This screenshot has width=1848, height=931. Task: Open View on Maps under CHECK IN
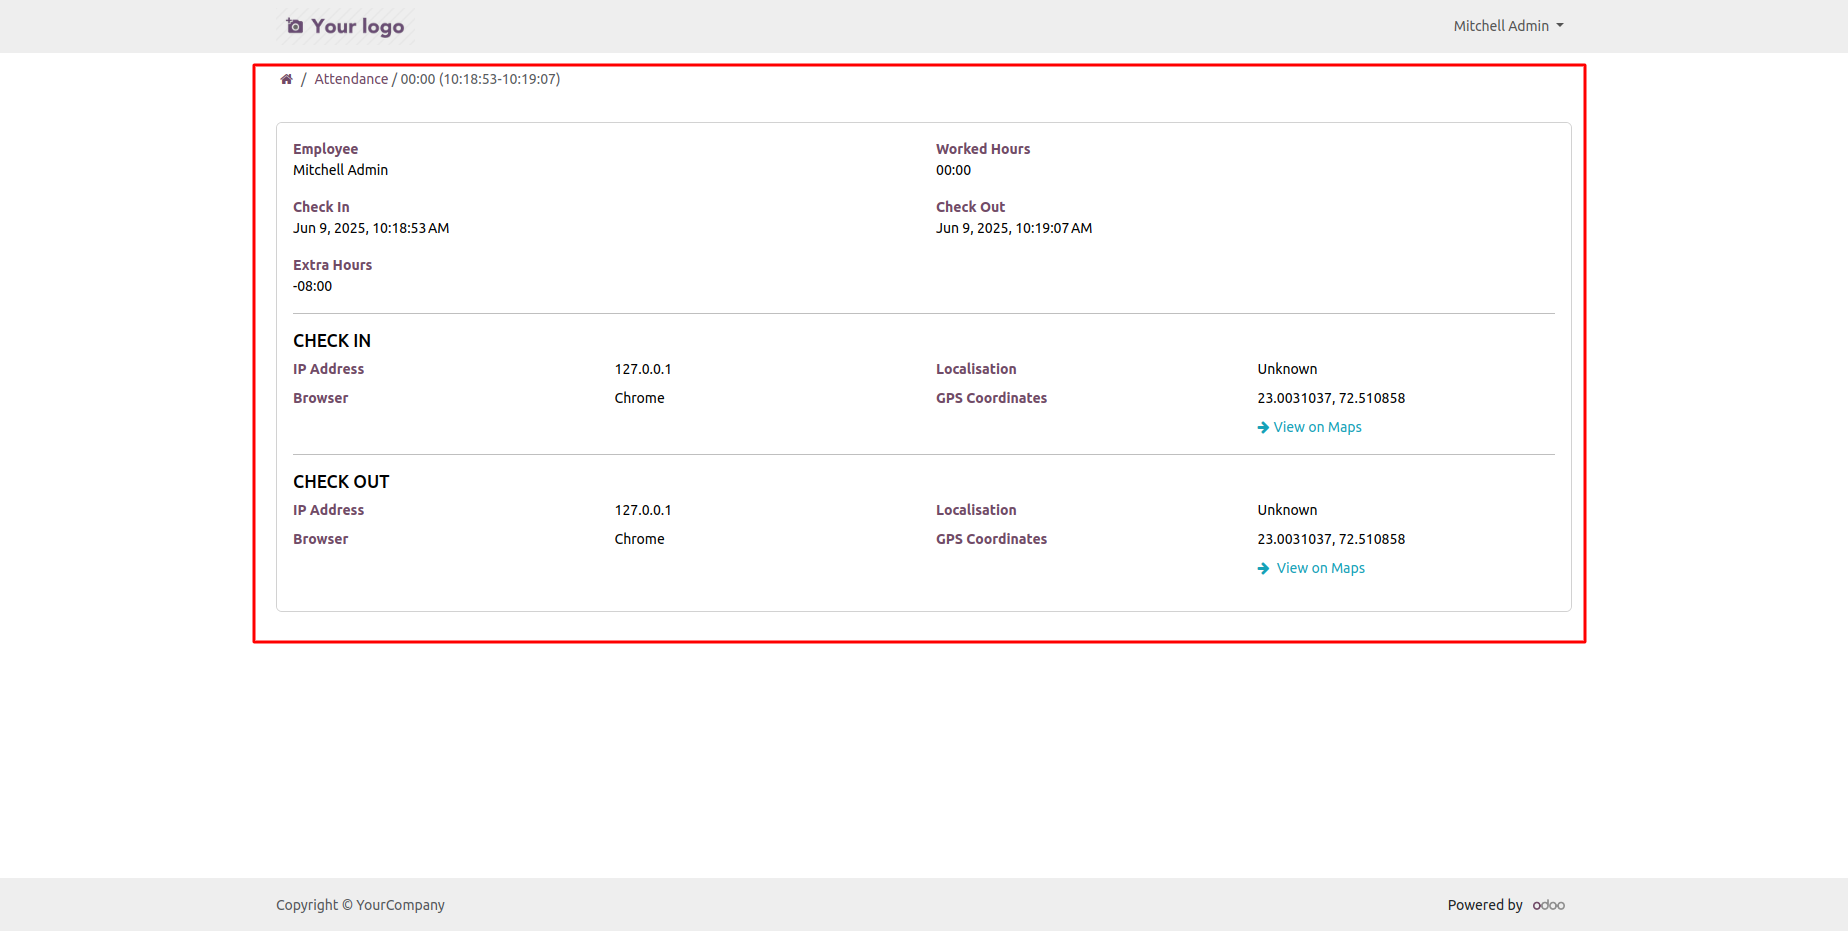[1317, 427]
